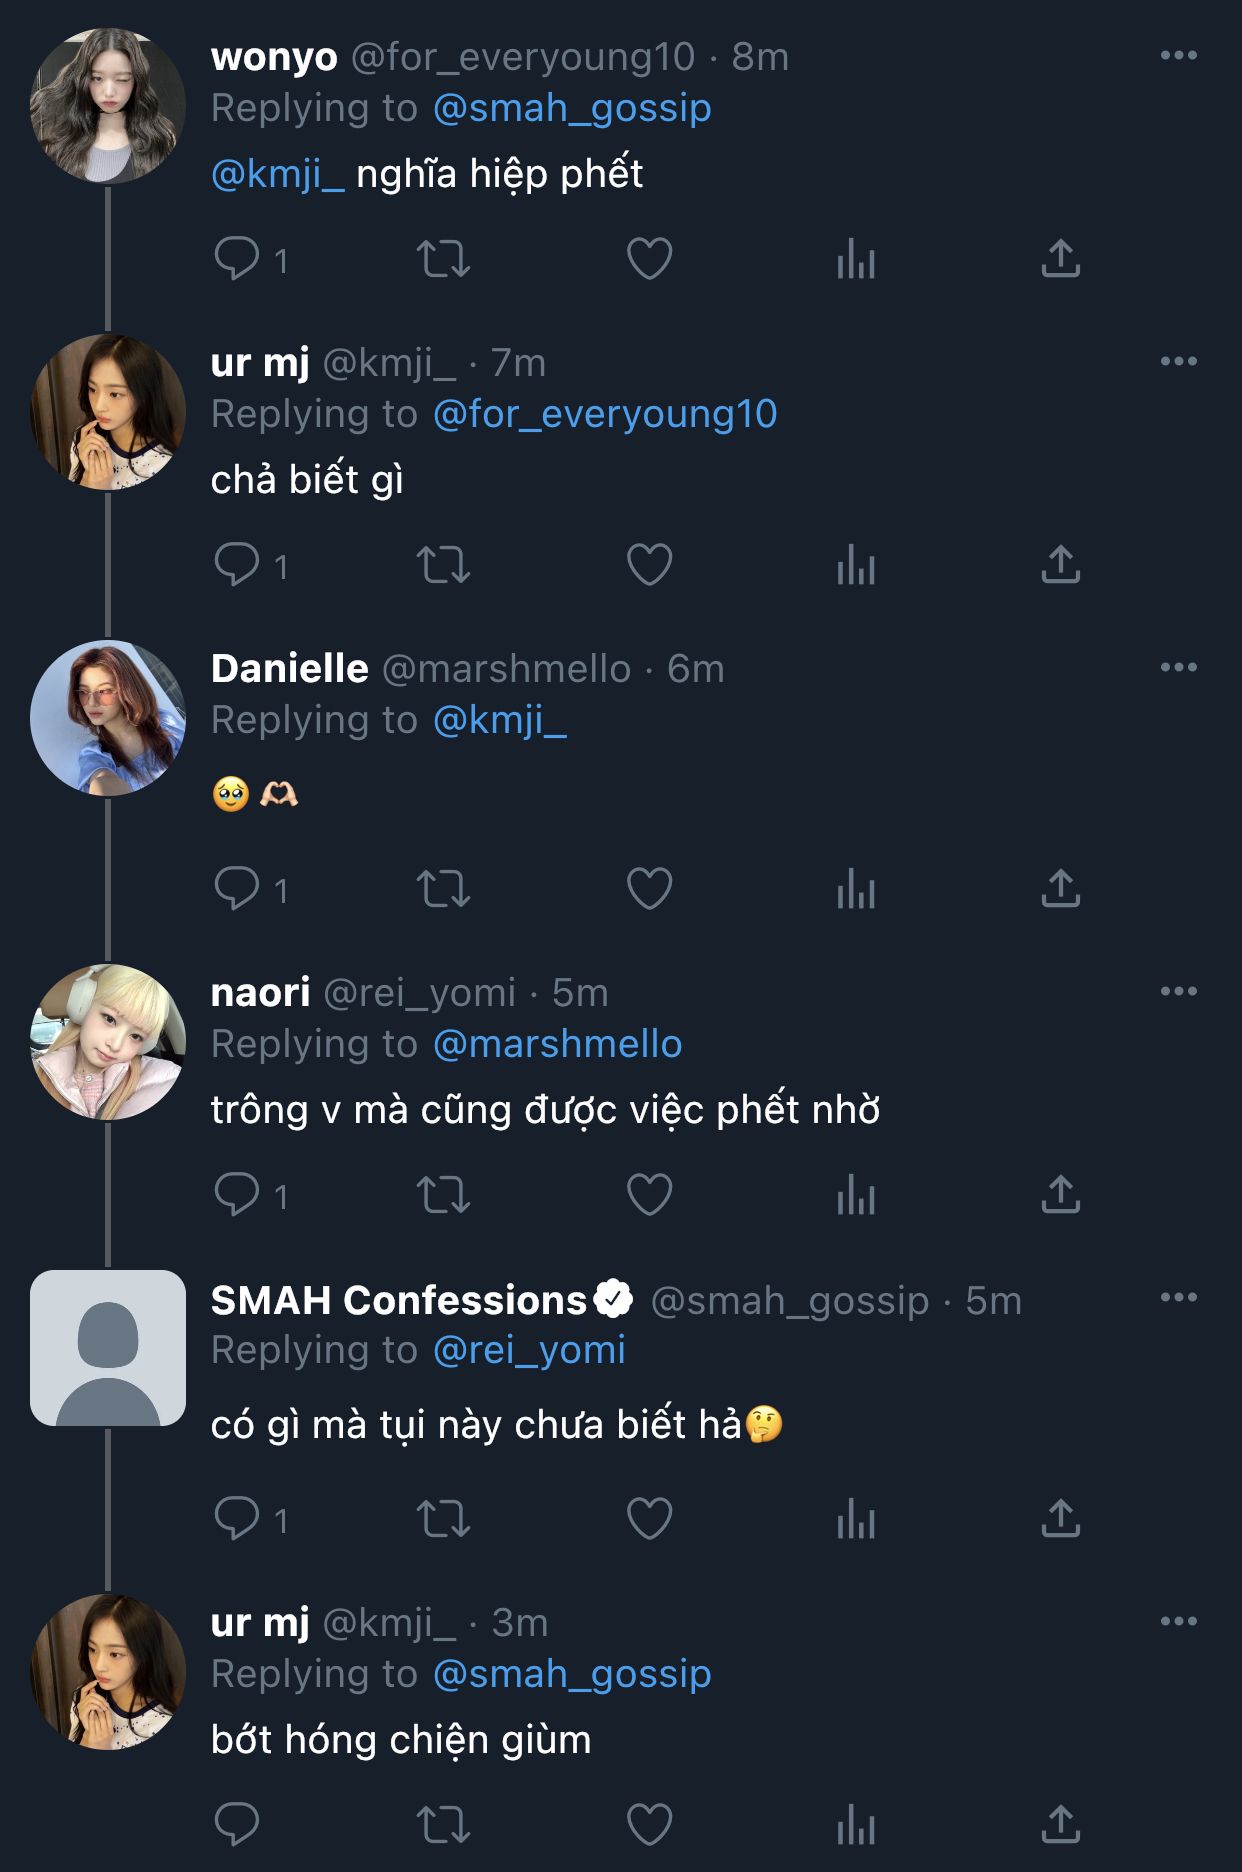Viewport: 1242px width, 1872px height.
Task: Share ur mj's 'bớt hóng chiện giùm' tweet
Action: point(1060,1825)
